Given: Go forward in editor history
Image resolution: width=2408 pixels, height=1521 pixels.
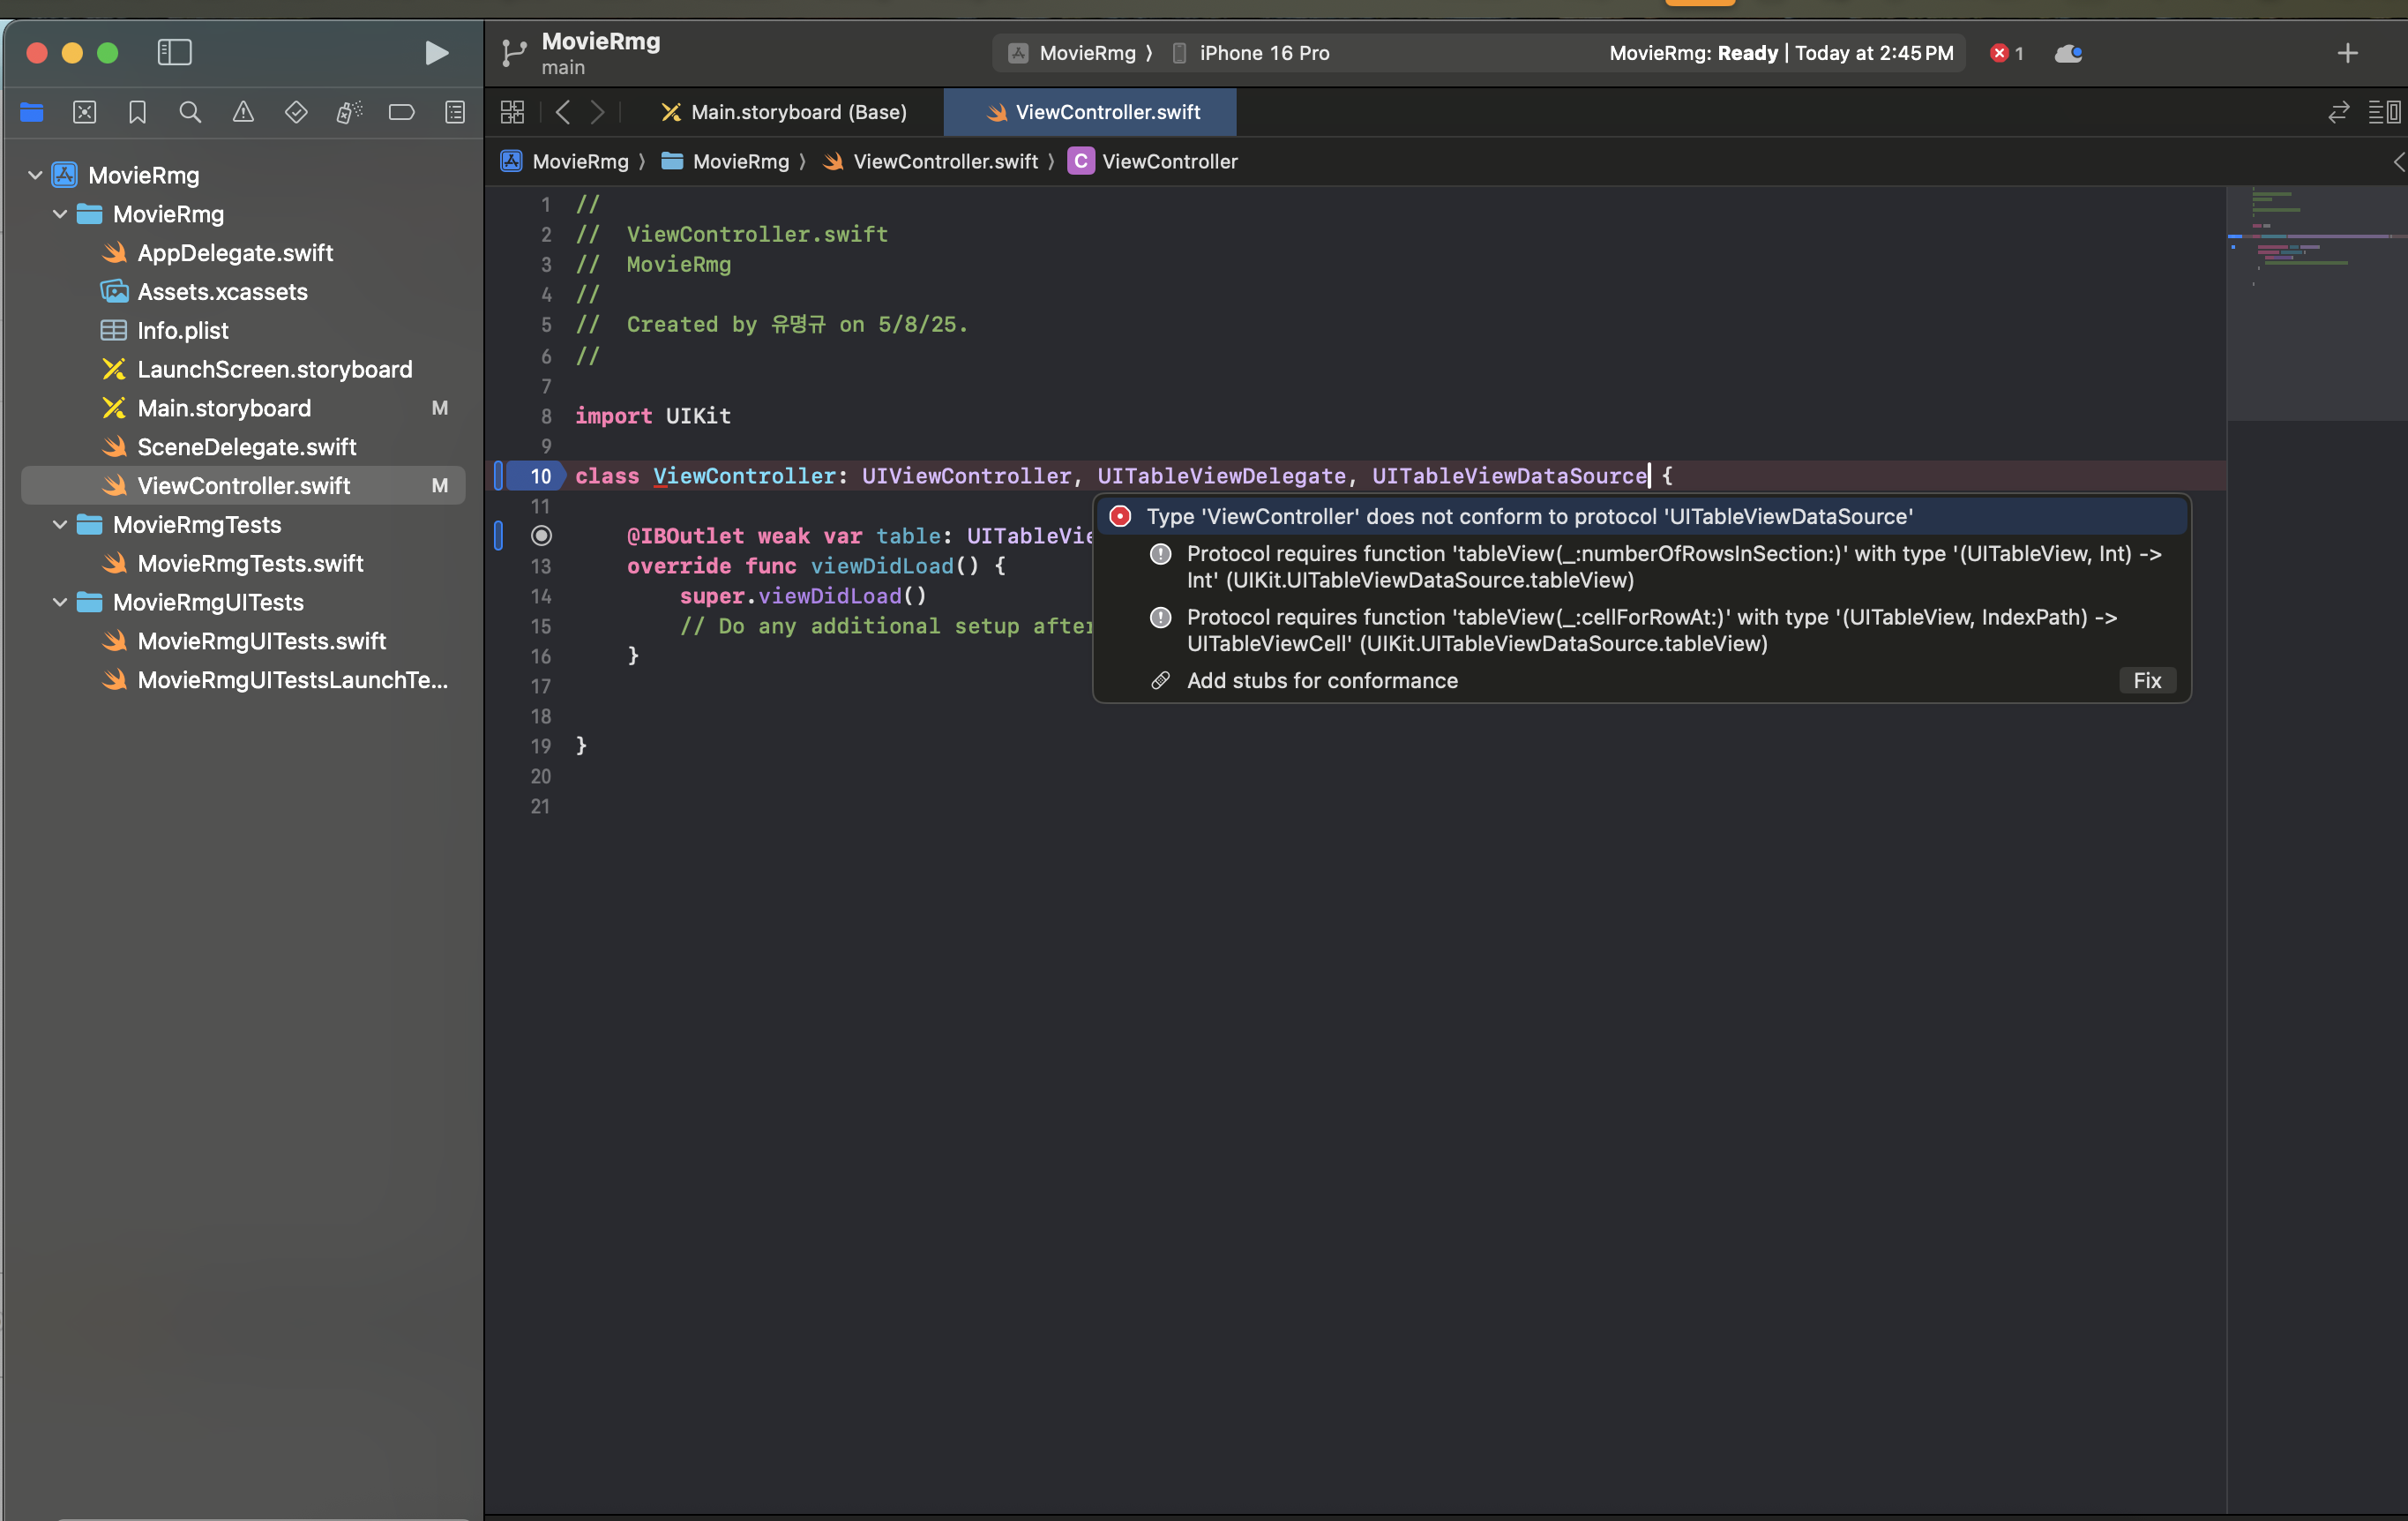Looking at the screenshot, I should coord(598,112).
